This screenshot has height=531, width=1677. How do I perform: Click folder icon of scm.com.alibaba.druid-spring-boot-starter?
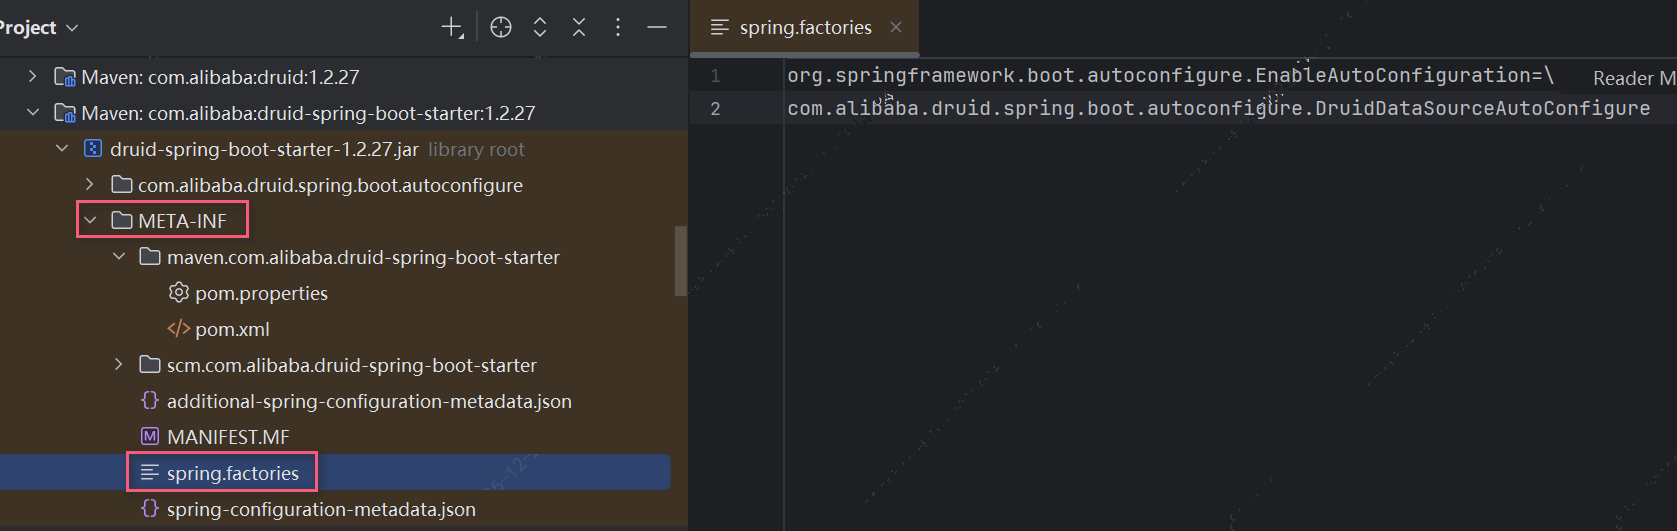(x=150, y=364)
